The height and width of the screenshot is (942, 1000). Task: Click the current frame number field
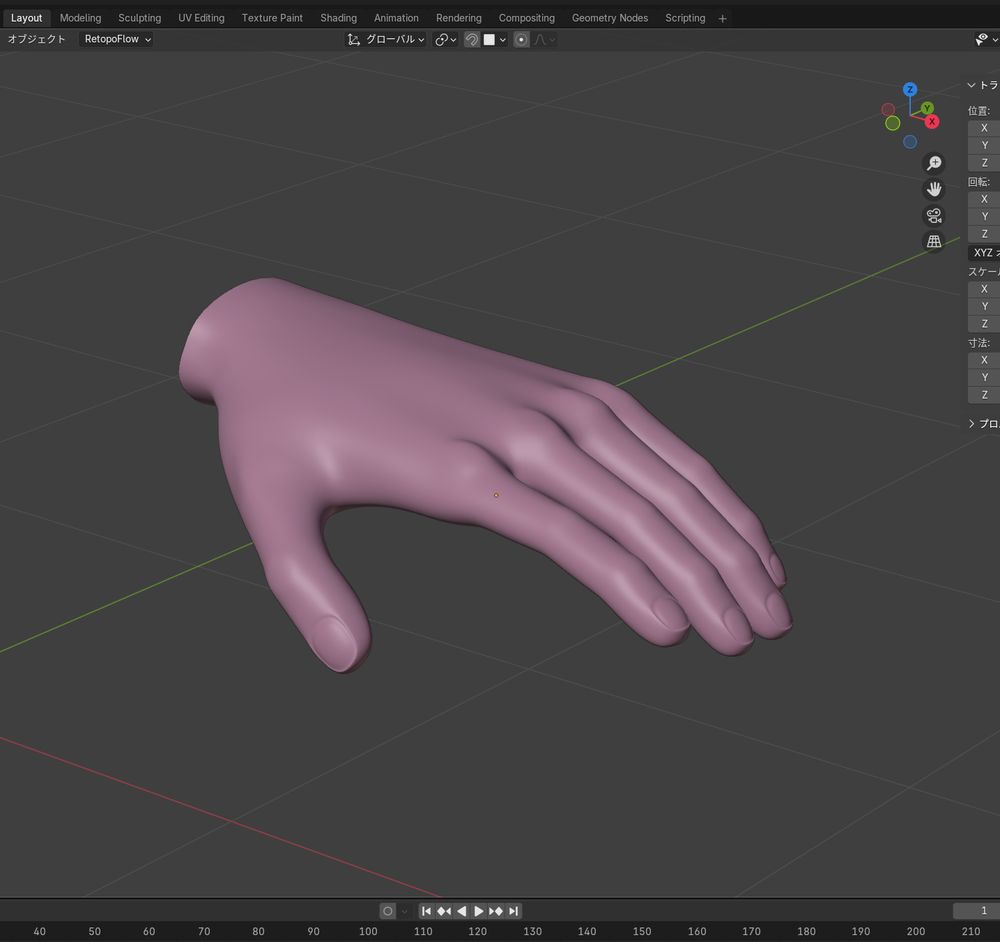[x=976, y=911]
